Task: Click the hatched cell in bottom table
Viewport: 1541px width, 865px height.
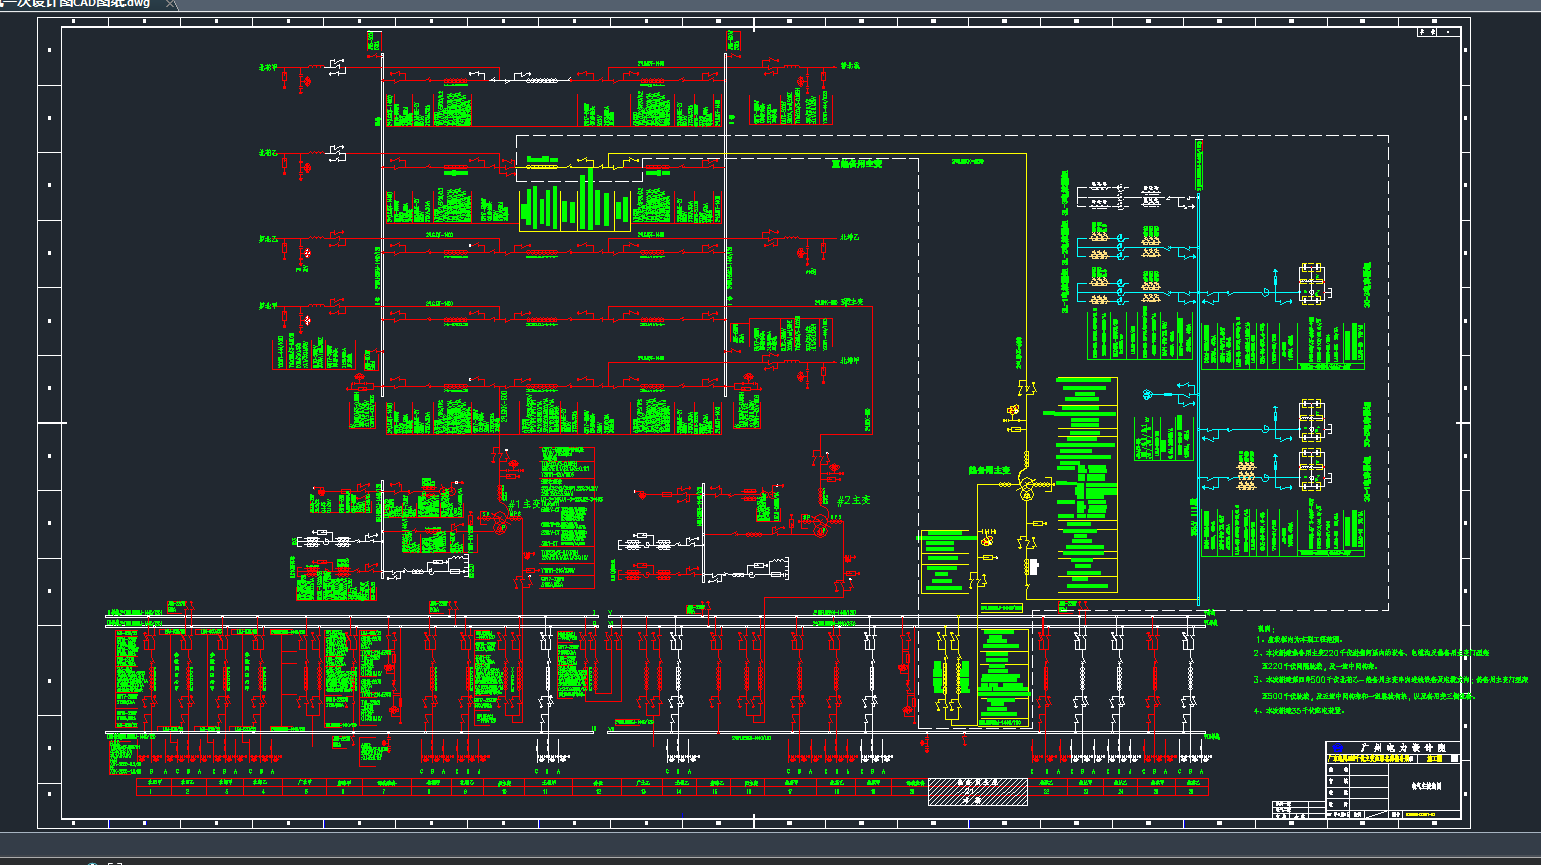Action: pos(977,791)
